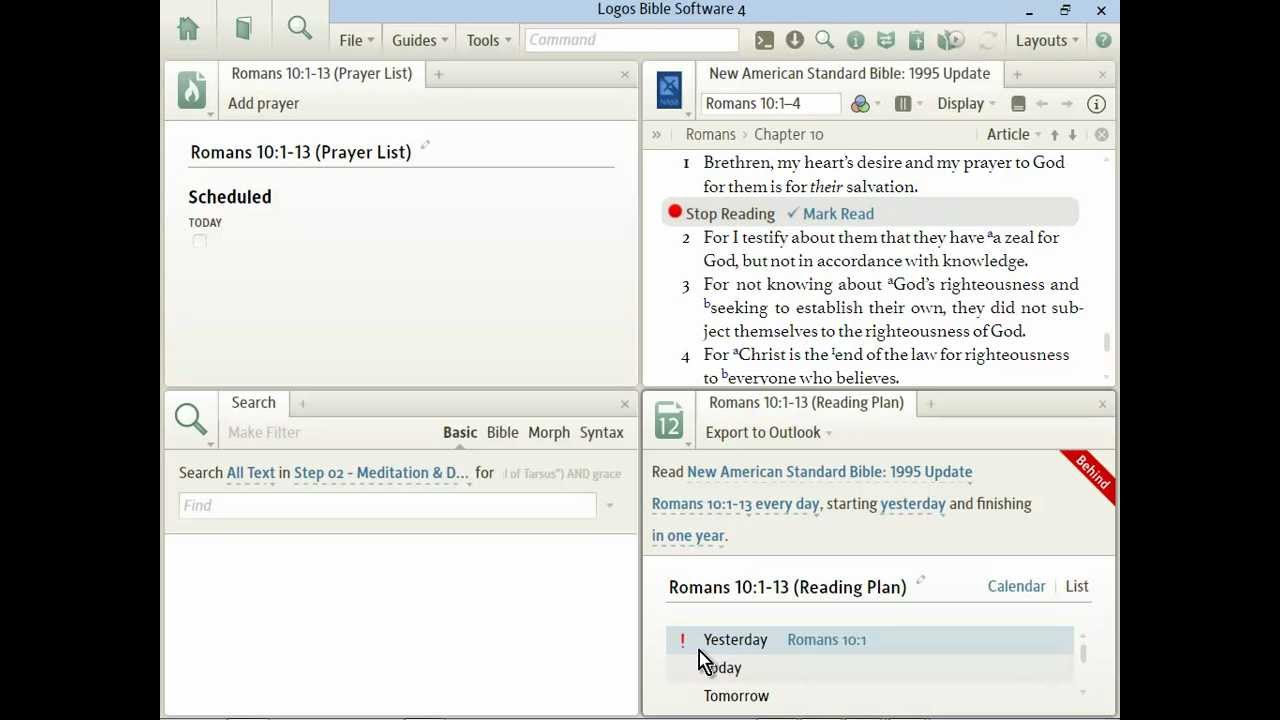Viewport: 1280px width, 720px height.
Task: Switch to Bible search type
Action: point(502,432)
